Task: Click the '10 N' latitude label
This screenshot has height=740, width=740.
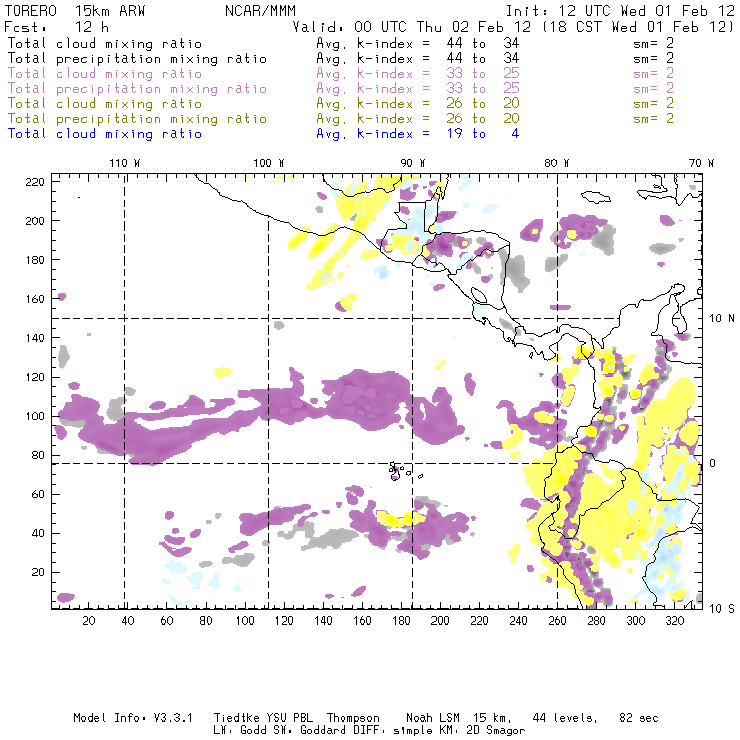Action: (x=722, y=319)
